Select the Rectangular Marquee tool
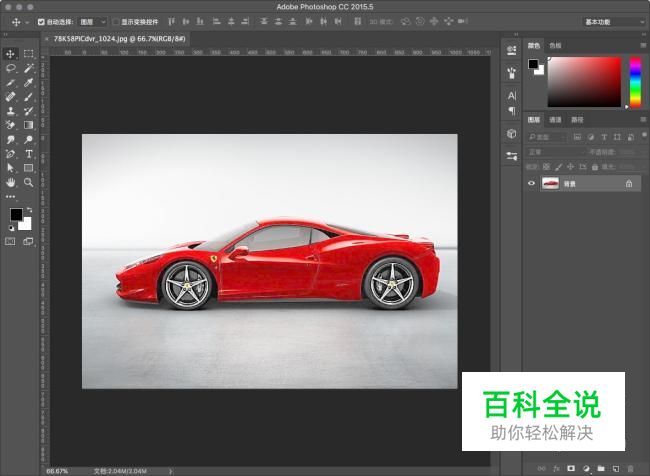The image size is (650, 476). pos(29,54)
